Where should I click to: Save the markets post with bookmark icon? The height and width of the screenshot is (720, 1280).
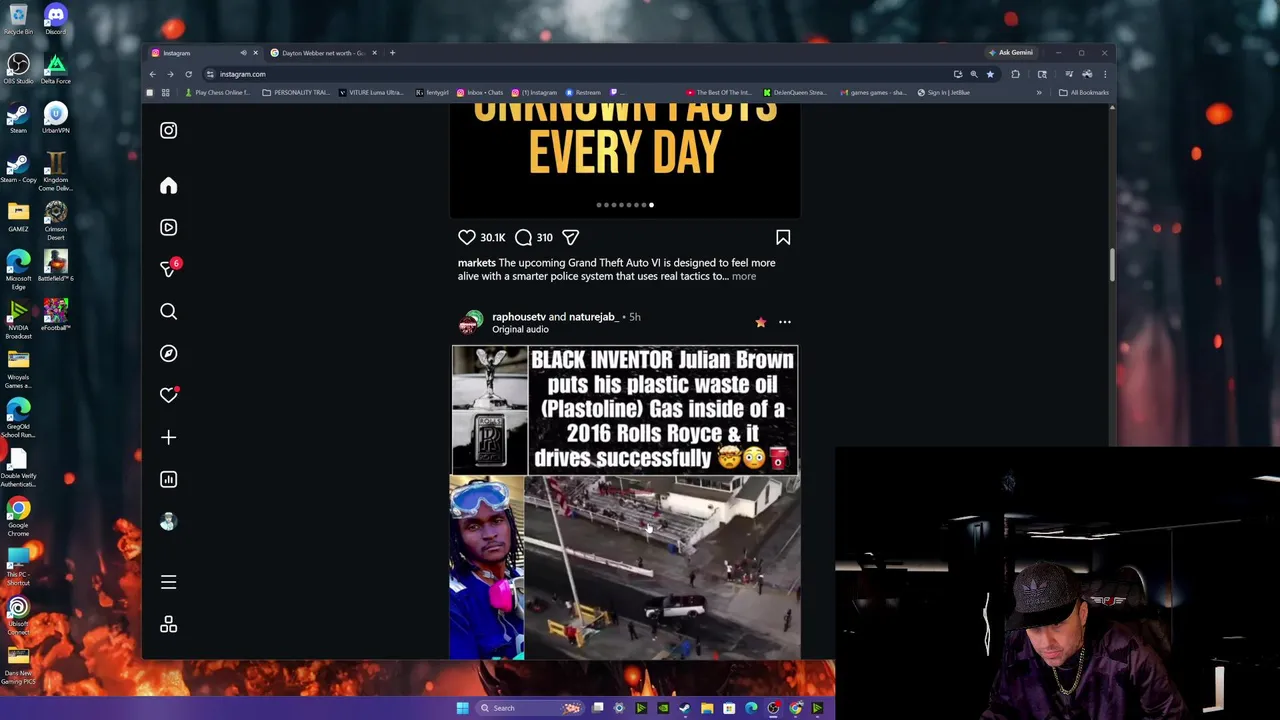point(783,237)
